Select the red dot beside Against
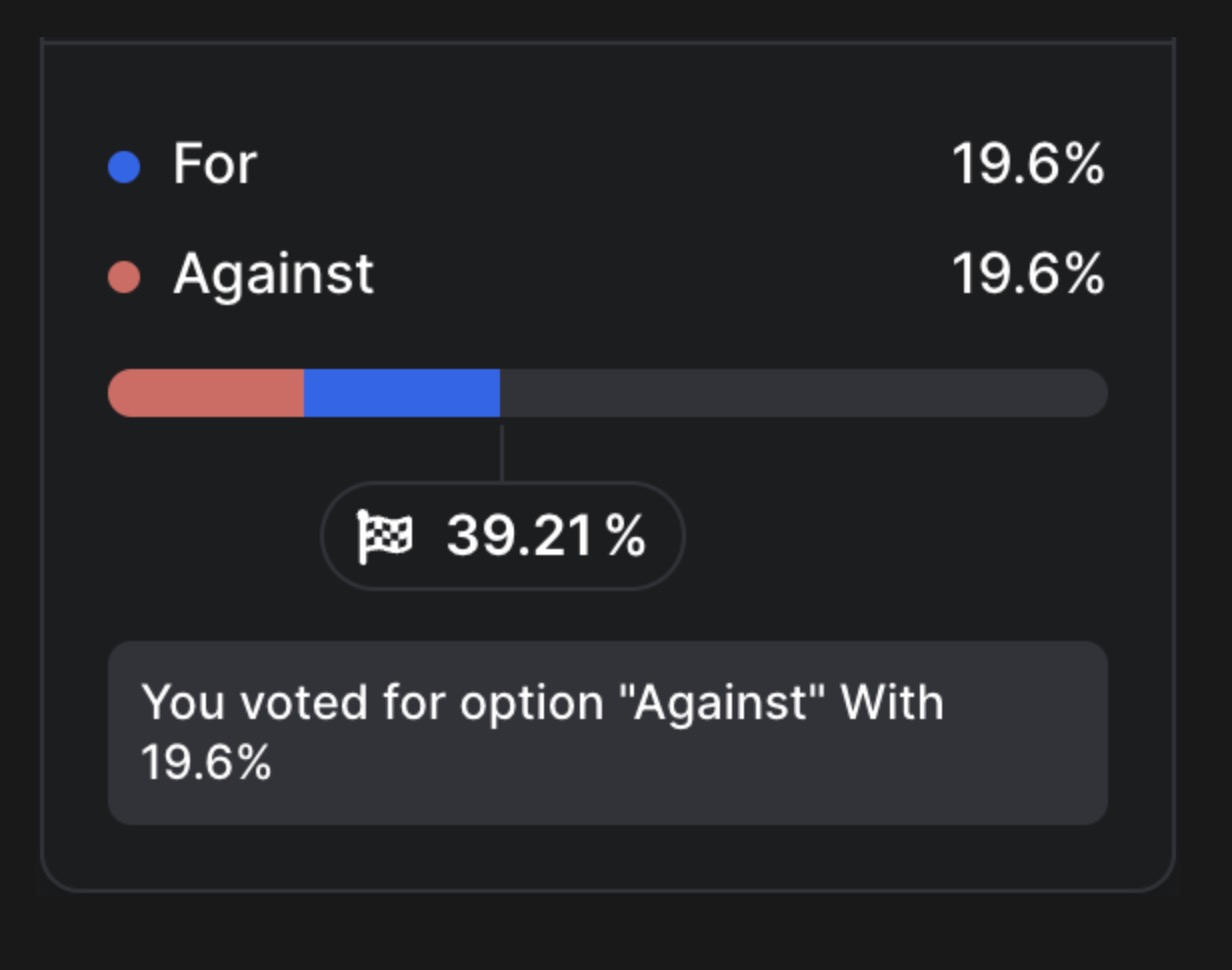1232x970 pixels. coord(123,275)
